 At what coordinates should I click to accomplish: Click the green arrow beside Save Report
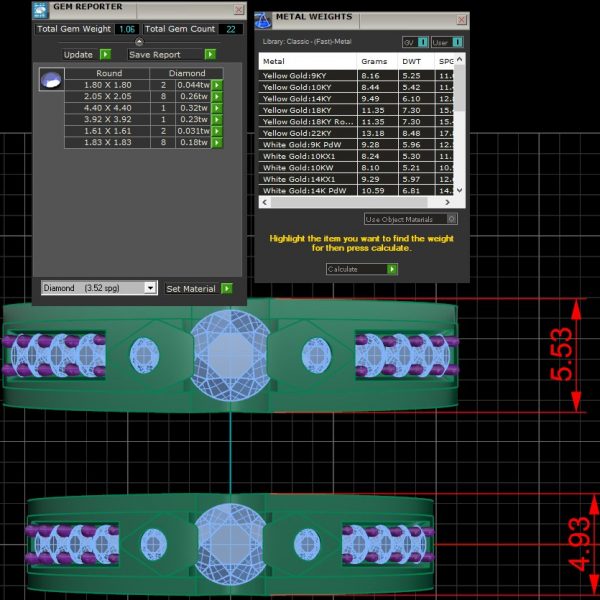pos(210,54)
